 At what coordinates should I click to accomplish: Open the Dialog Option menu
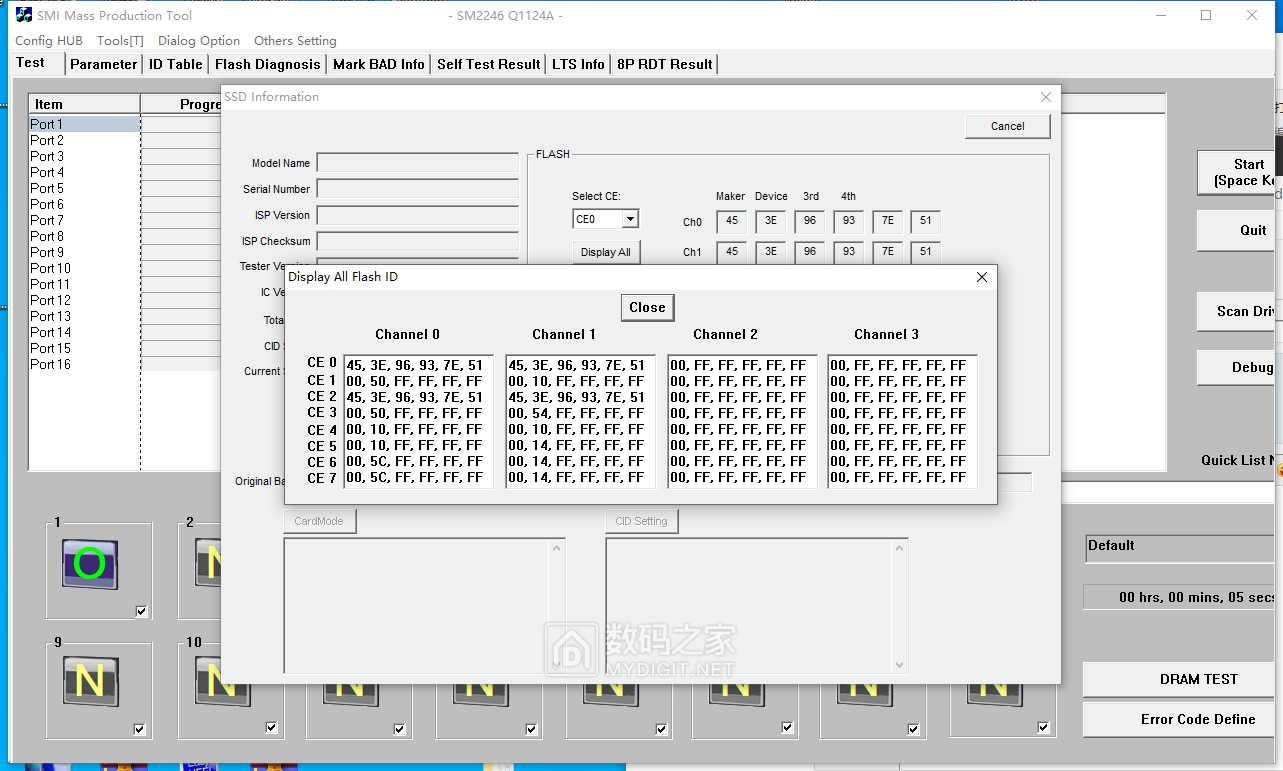(x=199, y=41)
